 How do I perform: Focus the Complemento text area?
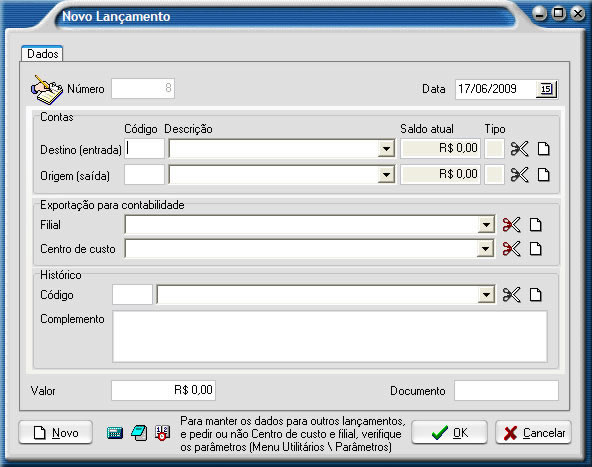[330, 336]
